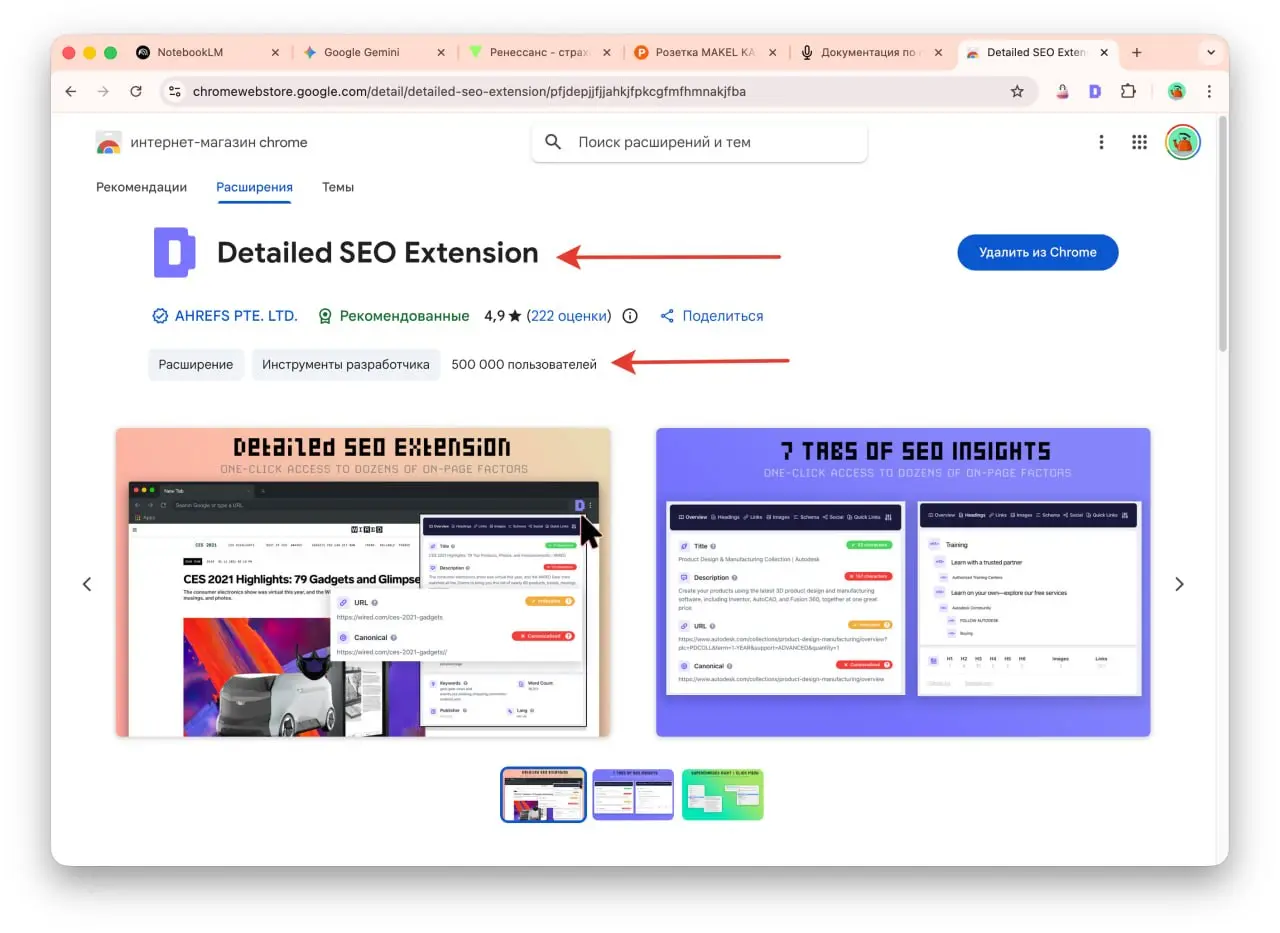Viewport: 1280px width, 933px height.
Task: Switch to Расширения tab
Action: tap(254, 187)
